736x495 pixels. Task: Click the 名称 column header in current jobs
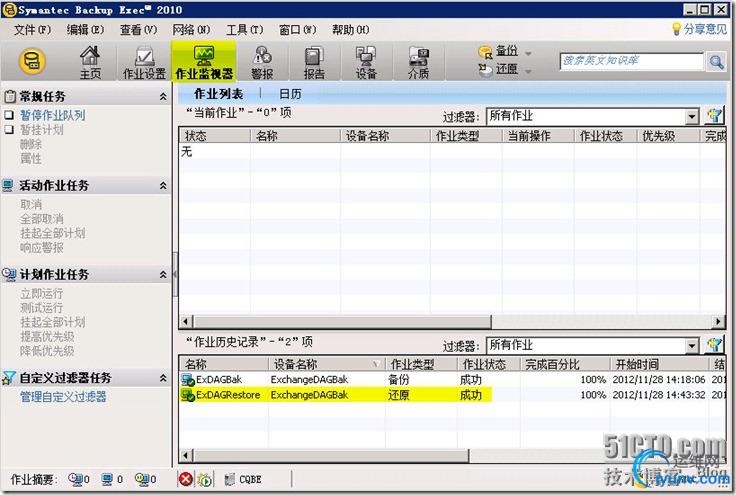coord(296,136)
